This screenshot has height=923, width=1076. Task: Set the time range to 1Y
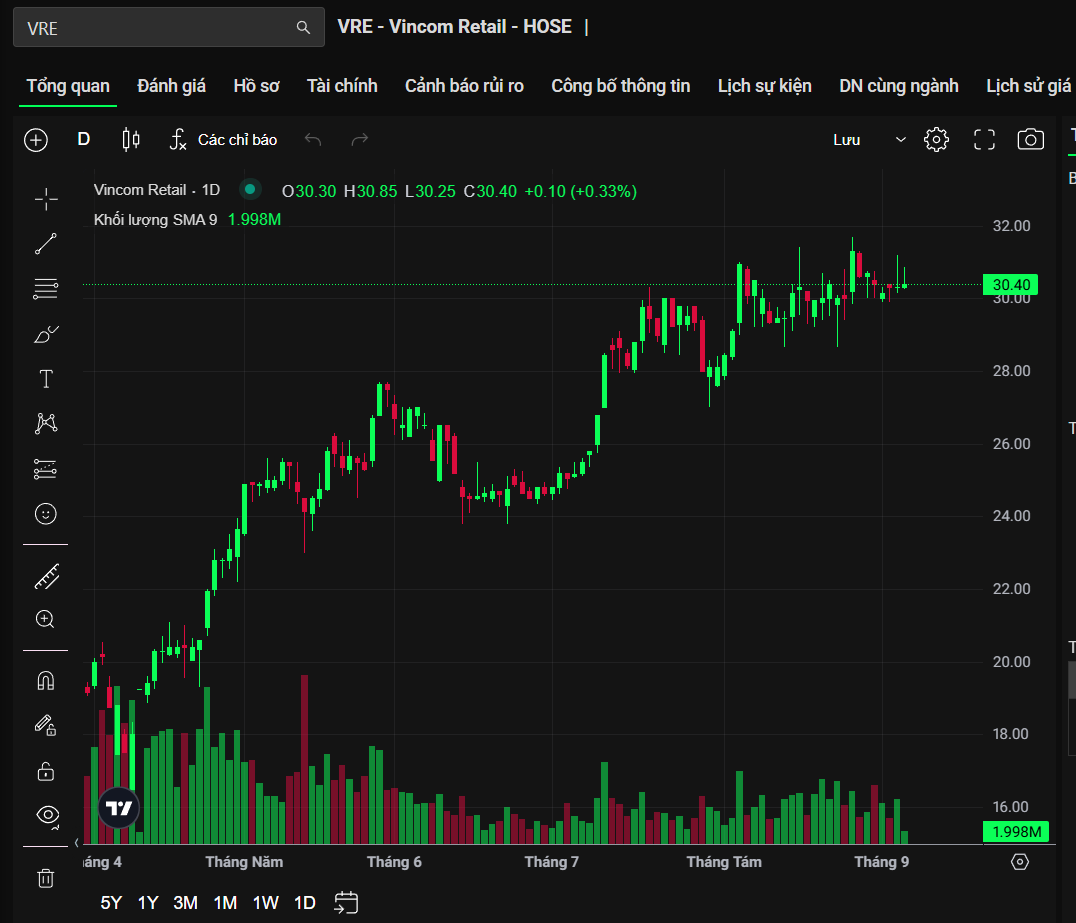click(148, 903)
